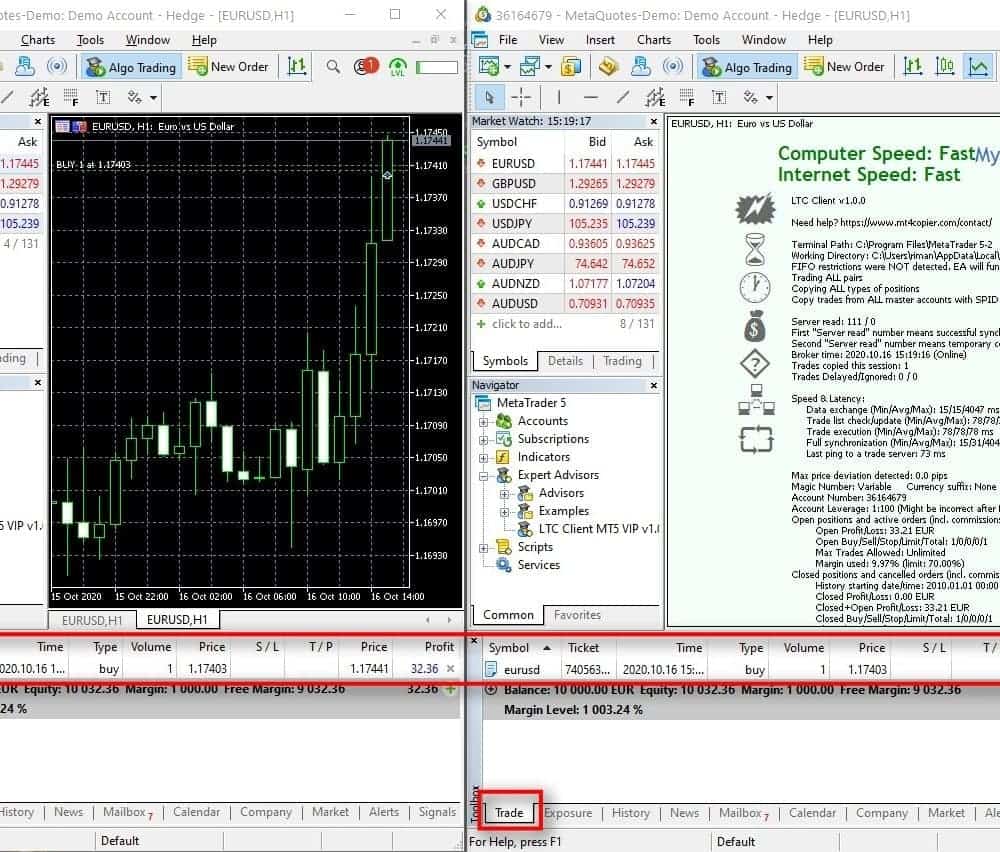
Task: Select Fibonacci tool in left window
Action: click(71, 98)
